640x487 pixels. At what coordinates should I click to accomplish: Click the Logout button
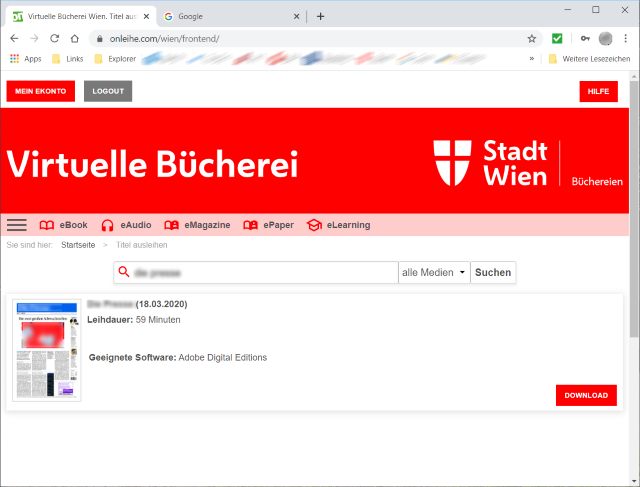(108, 91)
